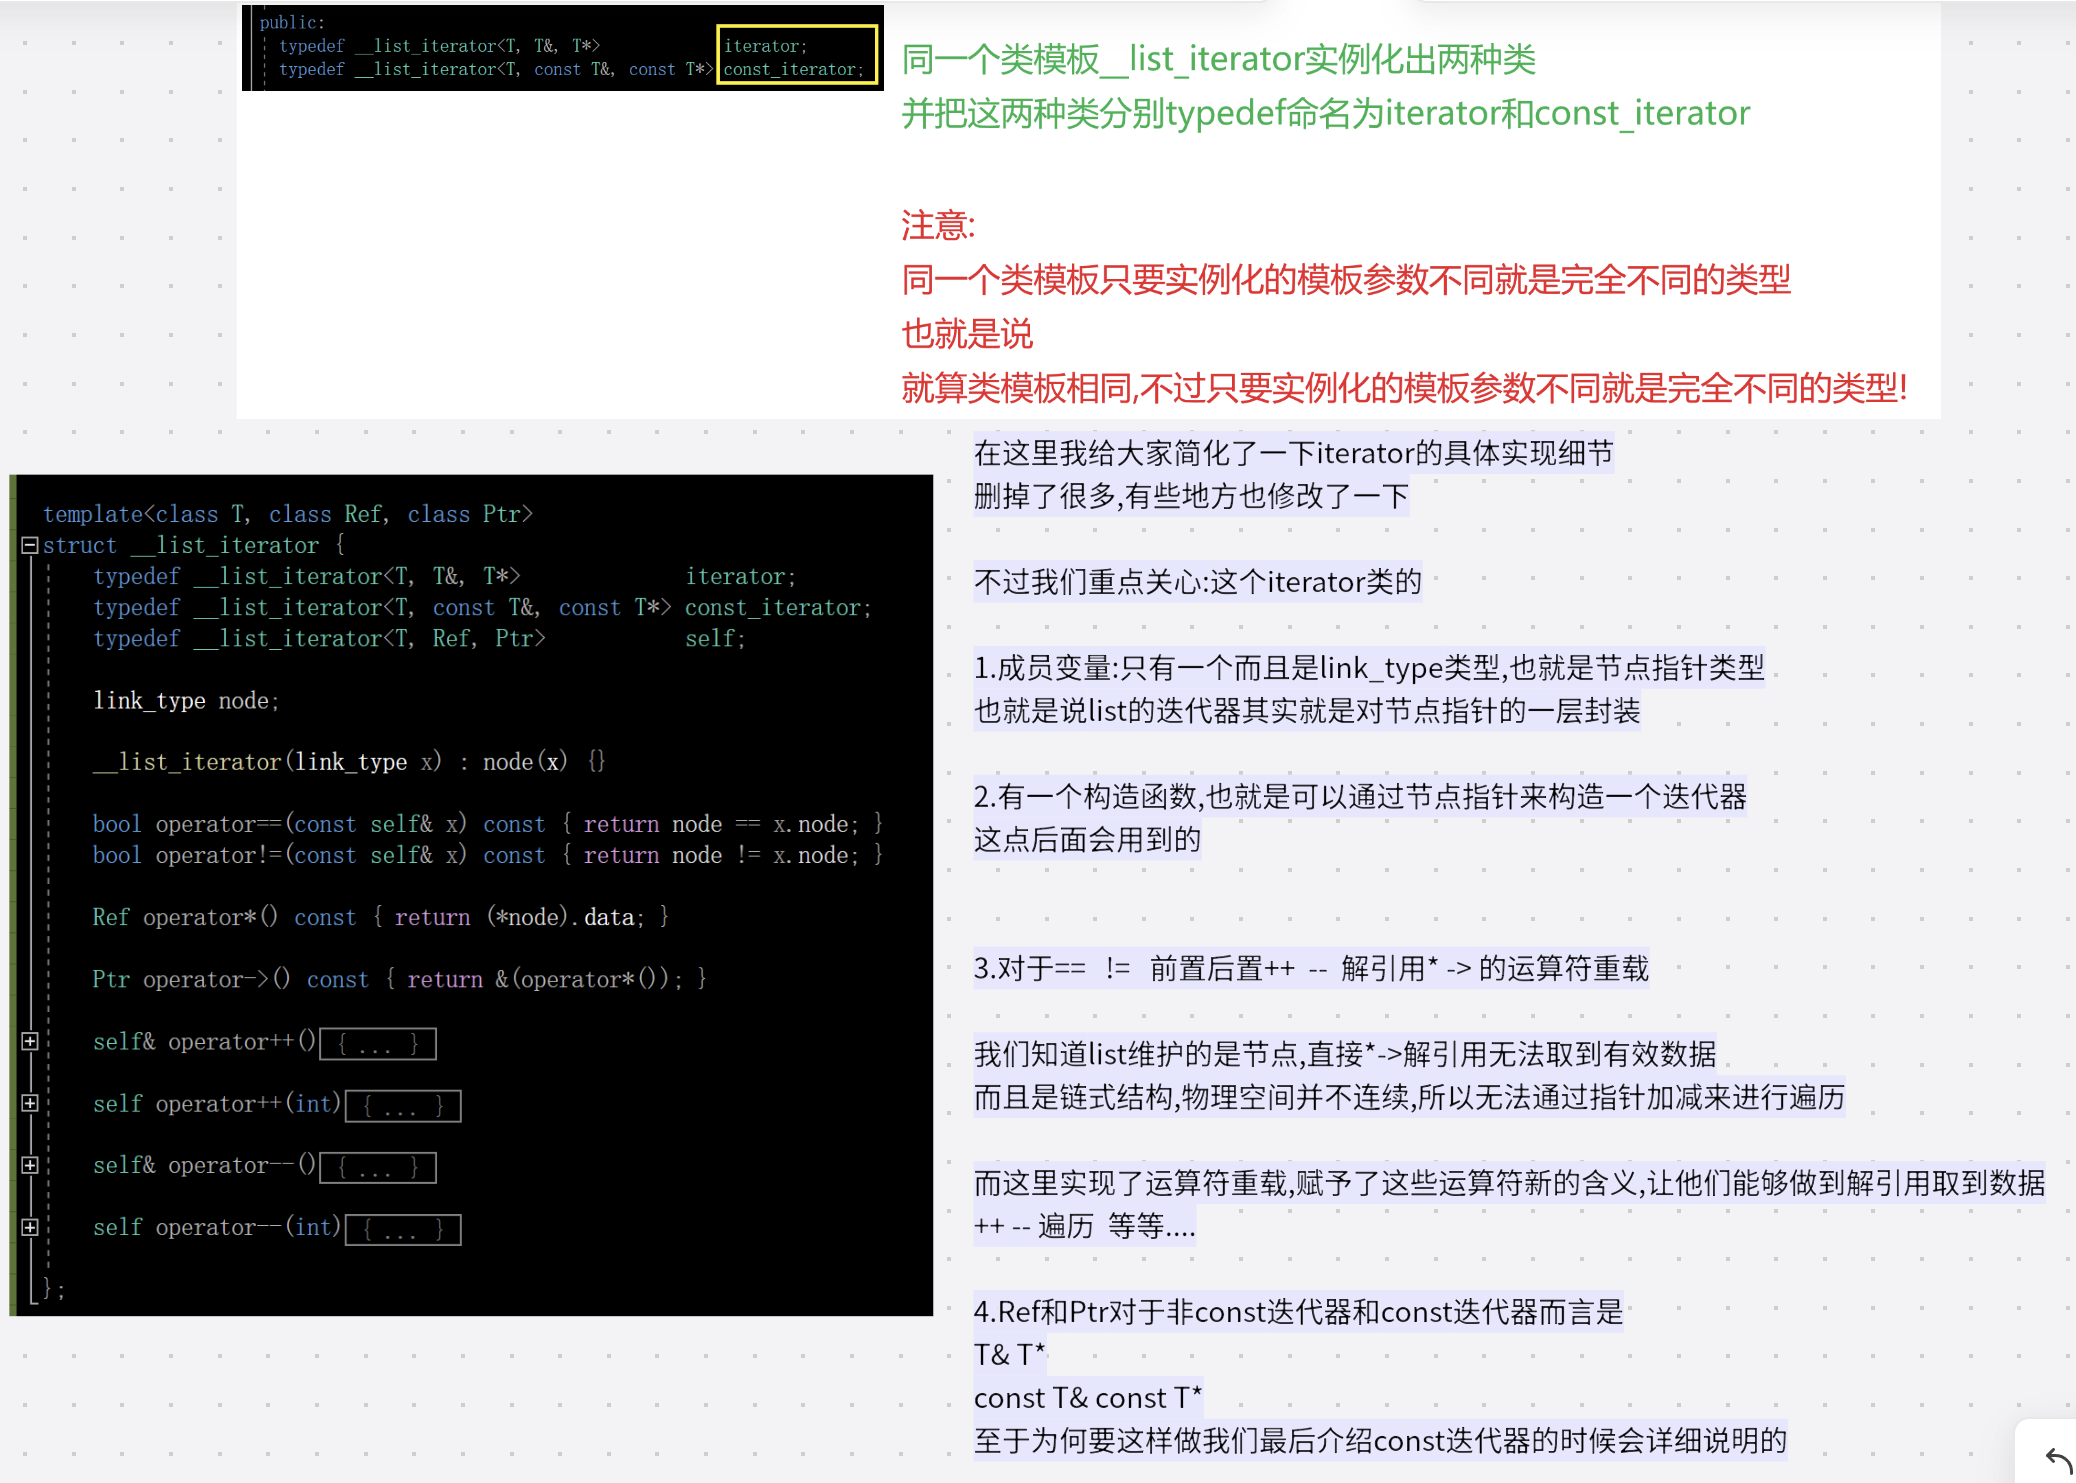Click the 'link_type node;' code line
Viewport: 2076px width, 1483px height.
click(x=186, y=700)
